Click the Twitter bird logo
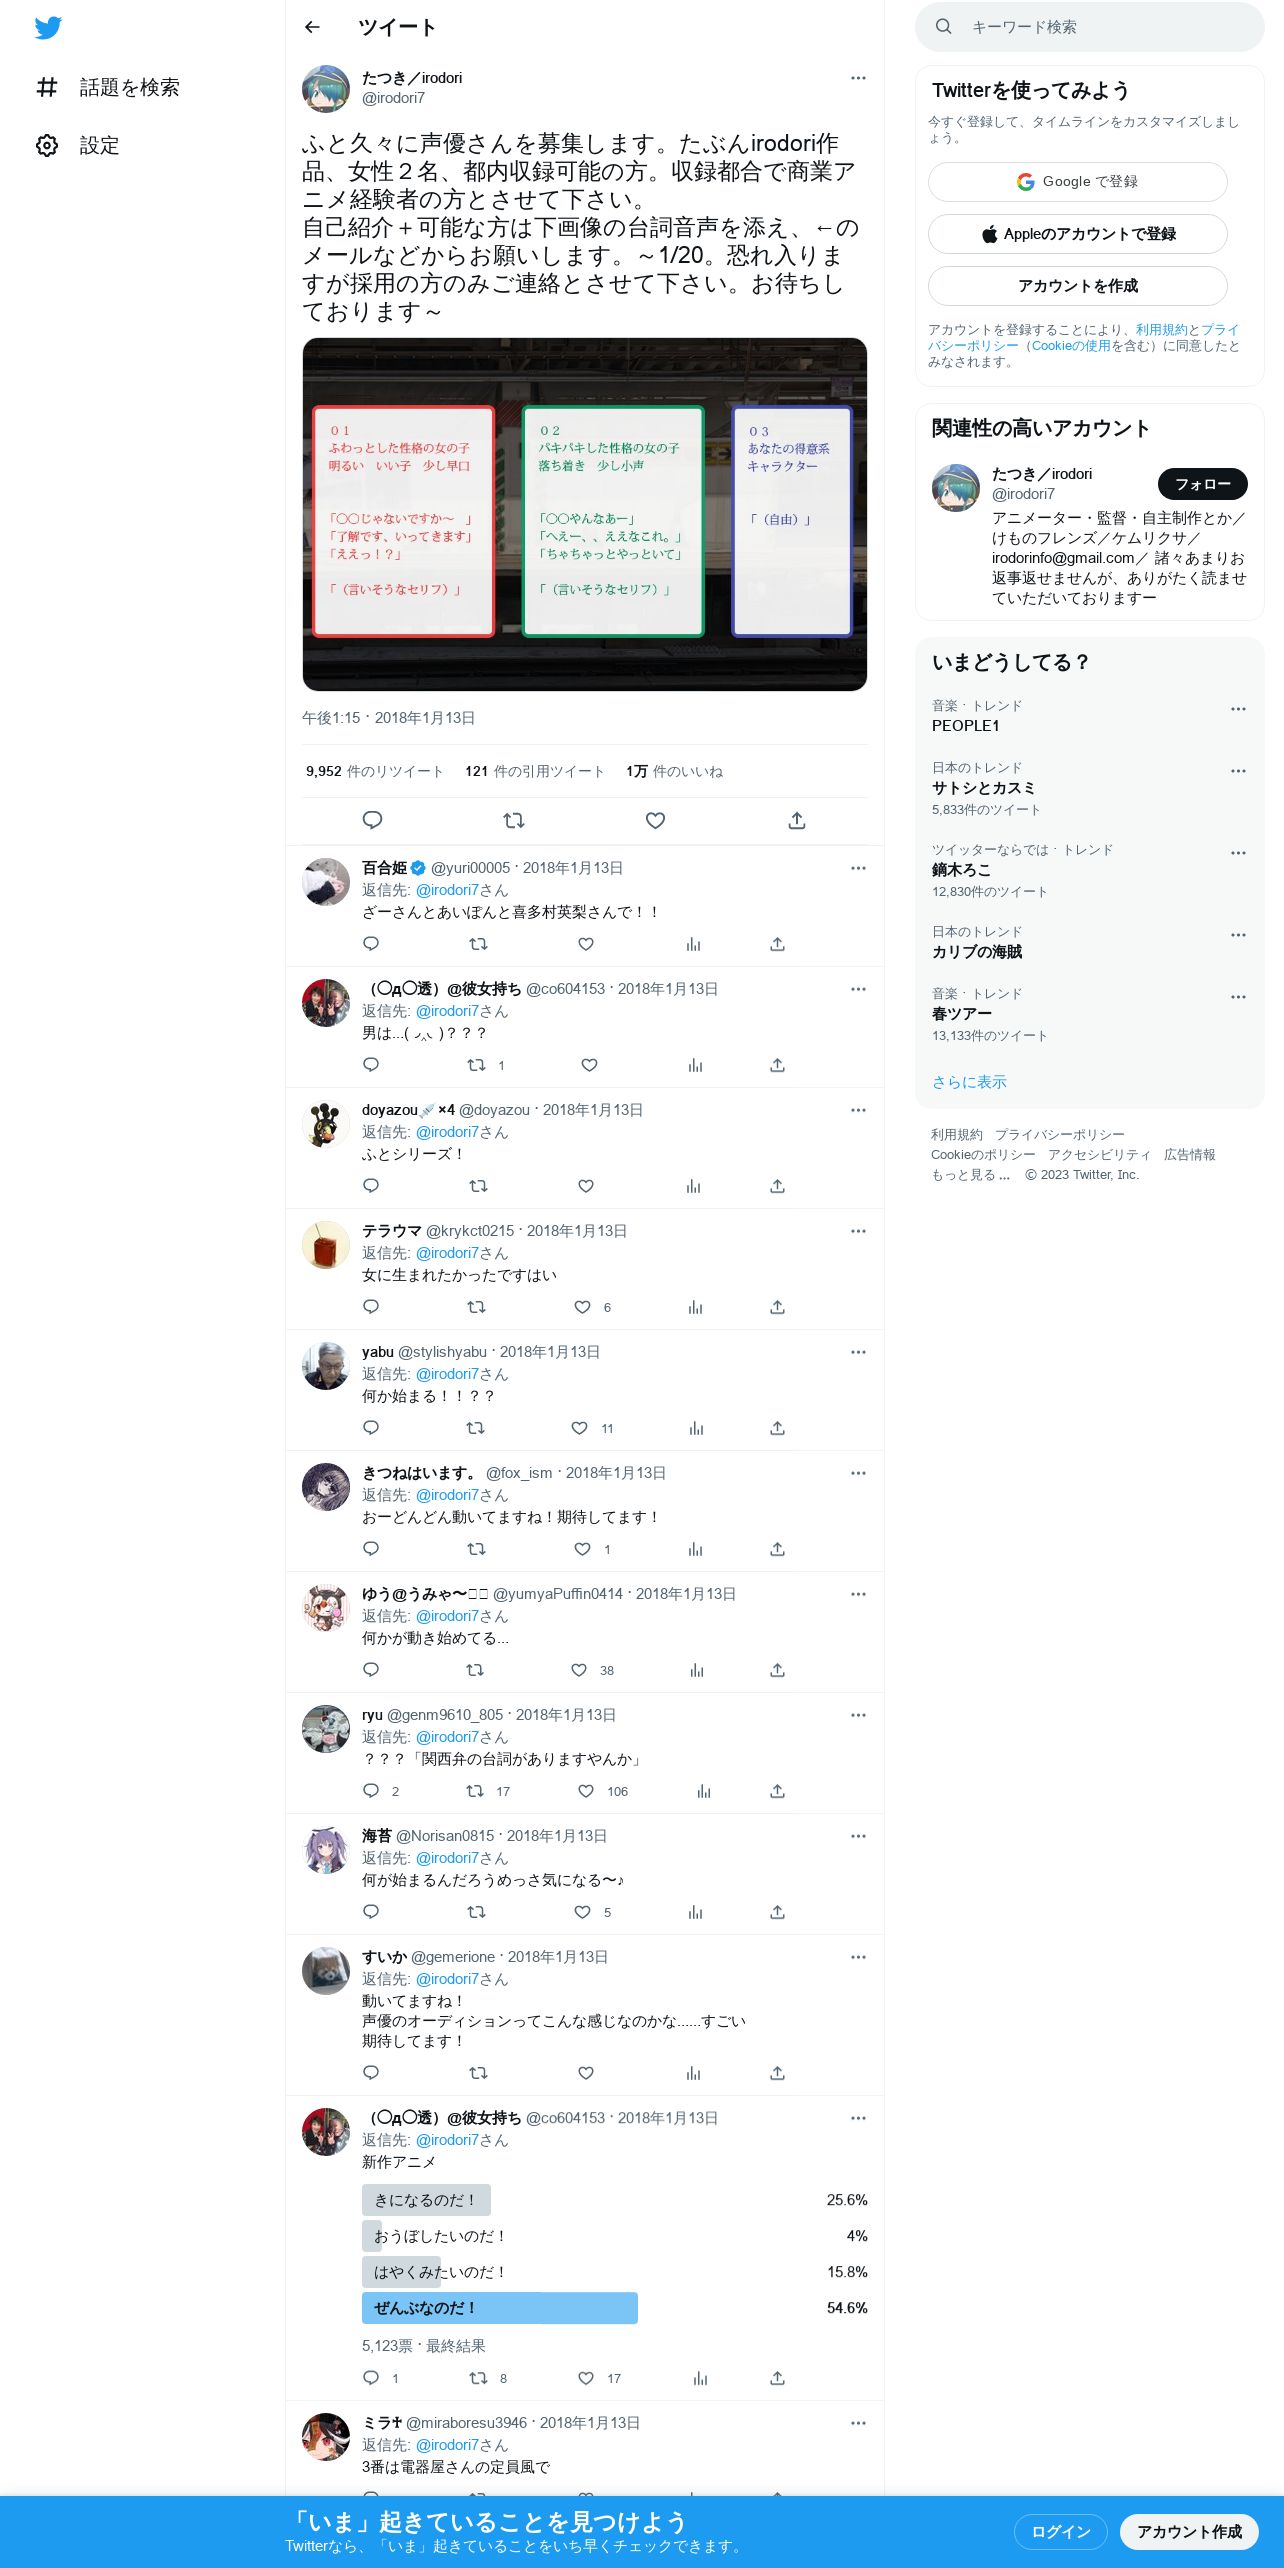Viewport: 1284px width, 2568px height. tap(48, 28)
